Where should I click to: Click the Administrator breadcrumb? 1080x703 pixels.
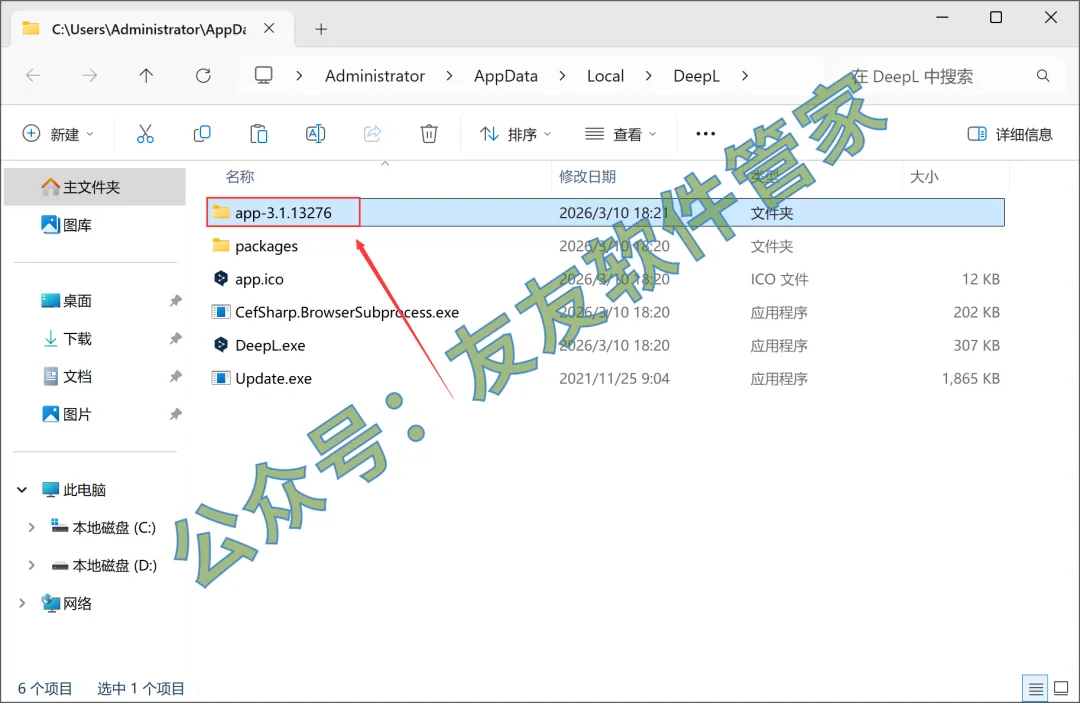pos(375,76)
